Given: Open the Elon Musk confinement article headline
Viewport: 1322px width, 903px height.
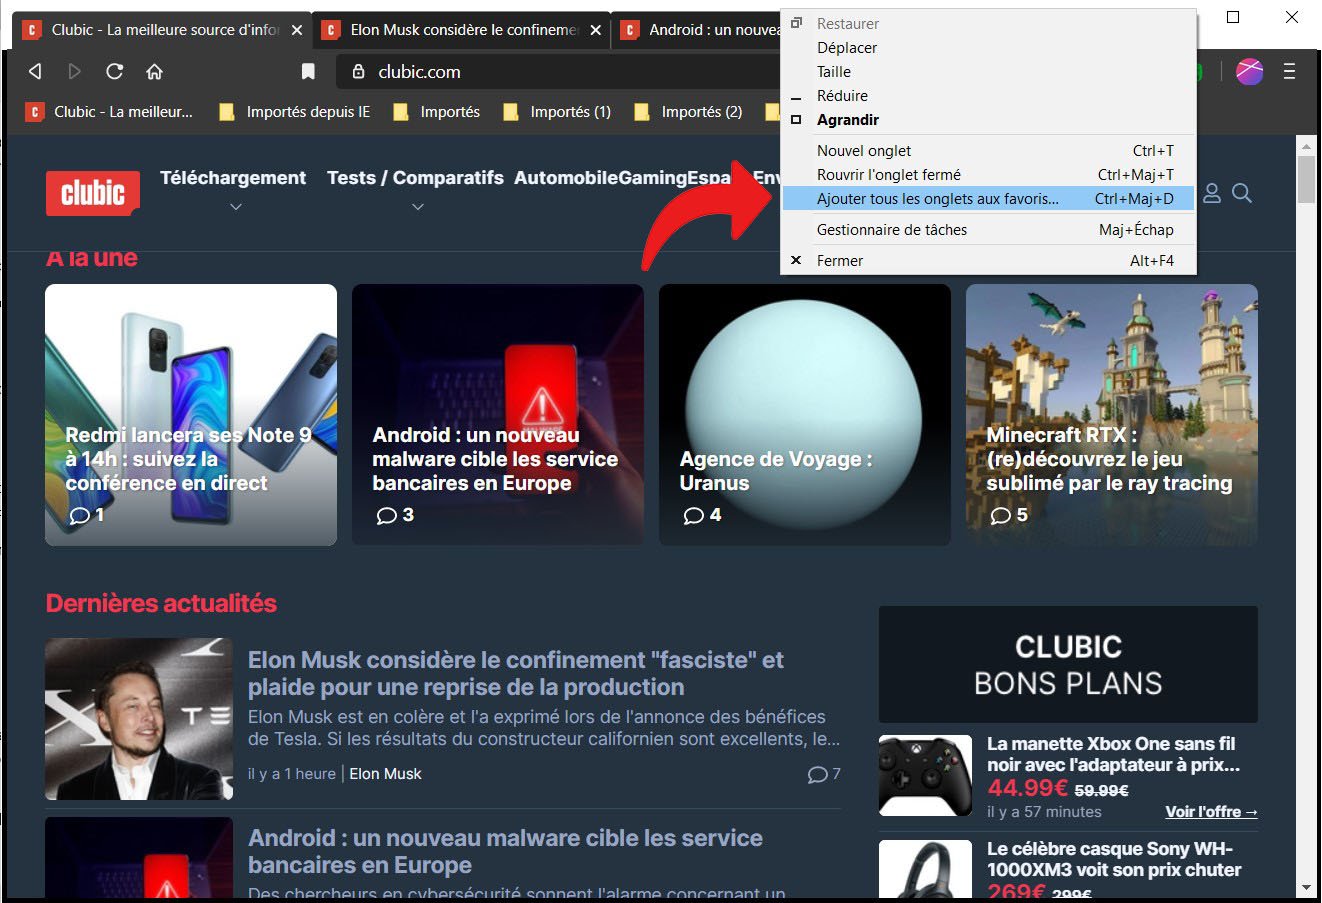Looking at the screenshot, I should tap(515, 673).
